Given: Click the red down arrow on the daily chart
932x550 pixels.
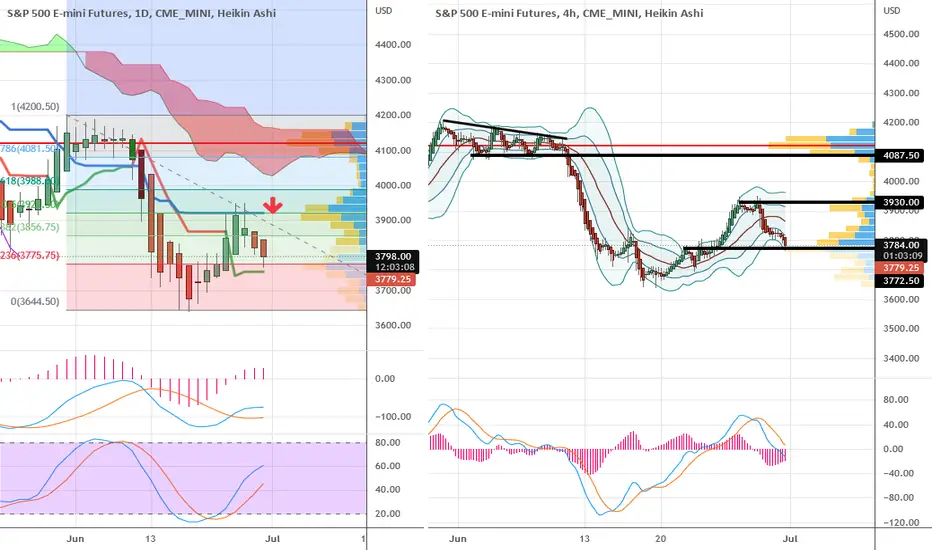Looking at the screenshot, I should click(273, 205).
